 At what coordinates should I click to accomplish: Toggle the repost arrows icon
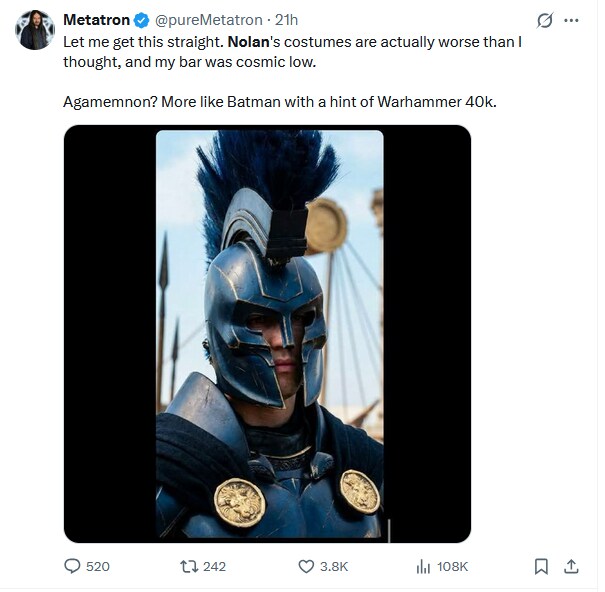tap(187, 566)
